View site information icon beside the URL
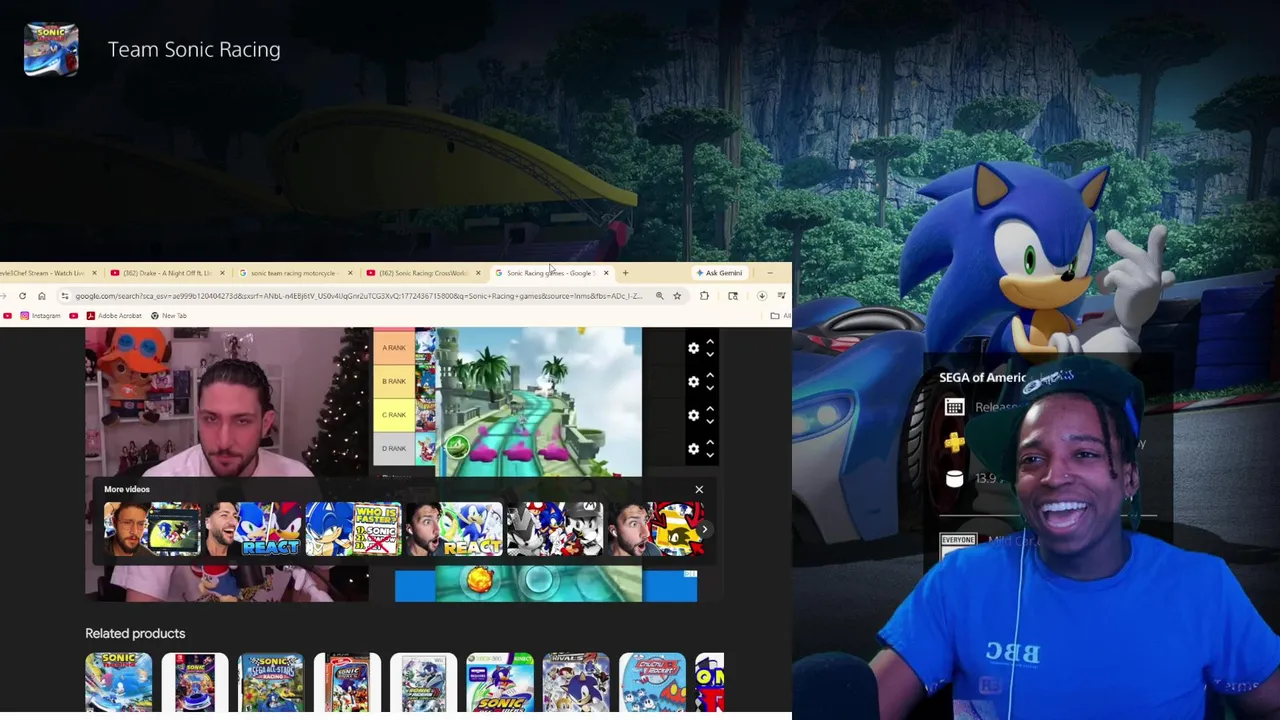This screenshot has width=1280, height=720. tap(65, 296)
